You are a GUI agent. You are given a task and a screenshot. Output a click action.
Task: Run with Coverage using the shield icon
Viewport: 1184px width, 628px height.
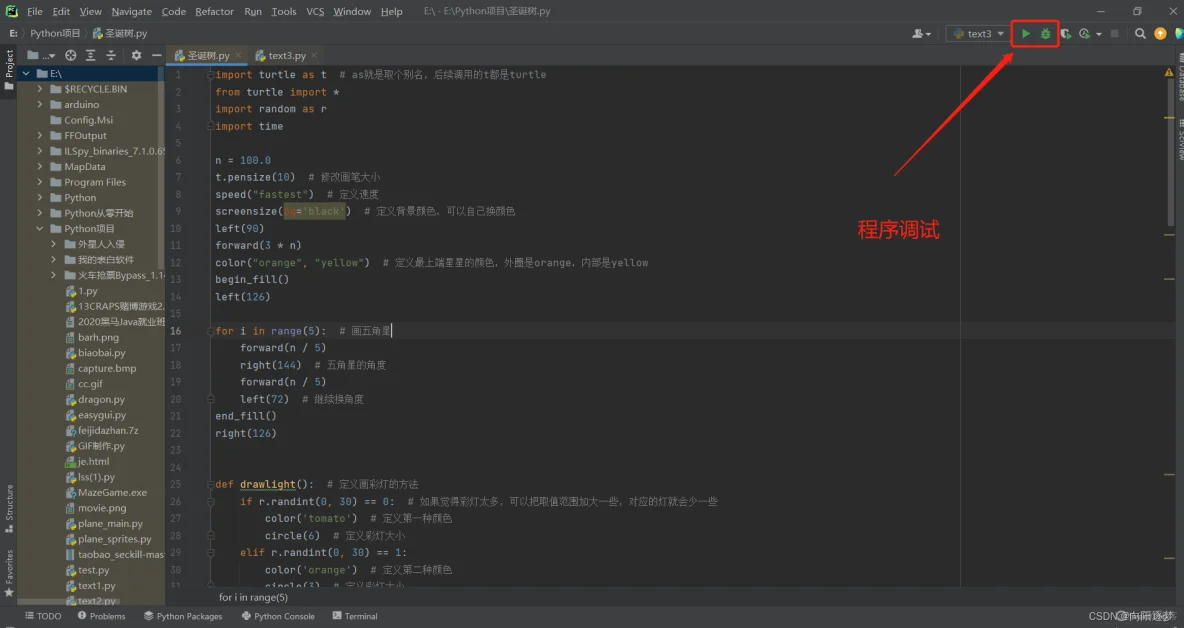pos(1065,33)
